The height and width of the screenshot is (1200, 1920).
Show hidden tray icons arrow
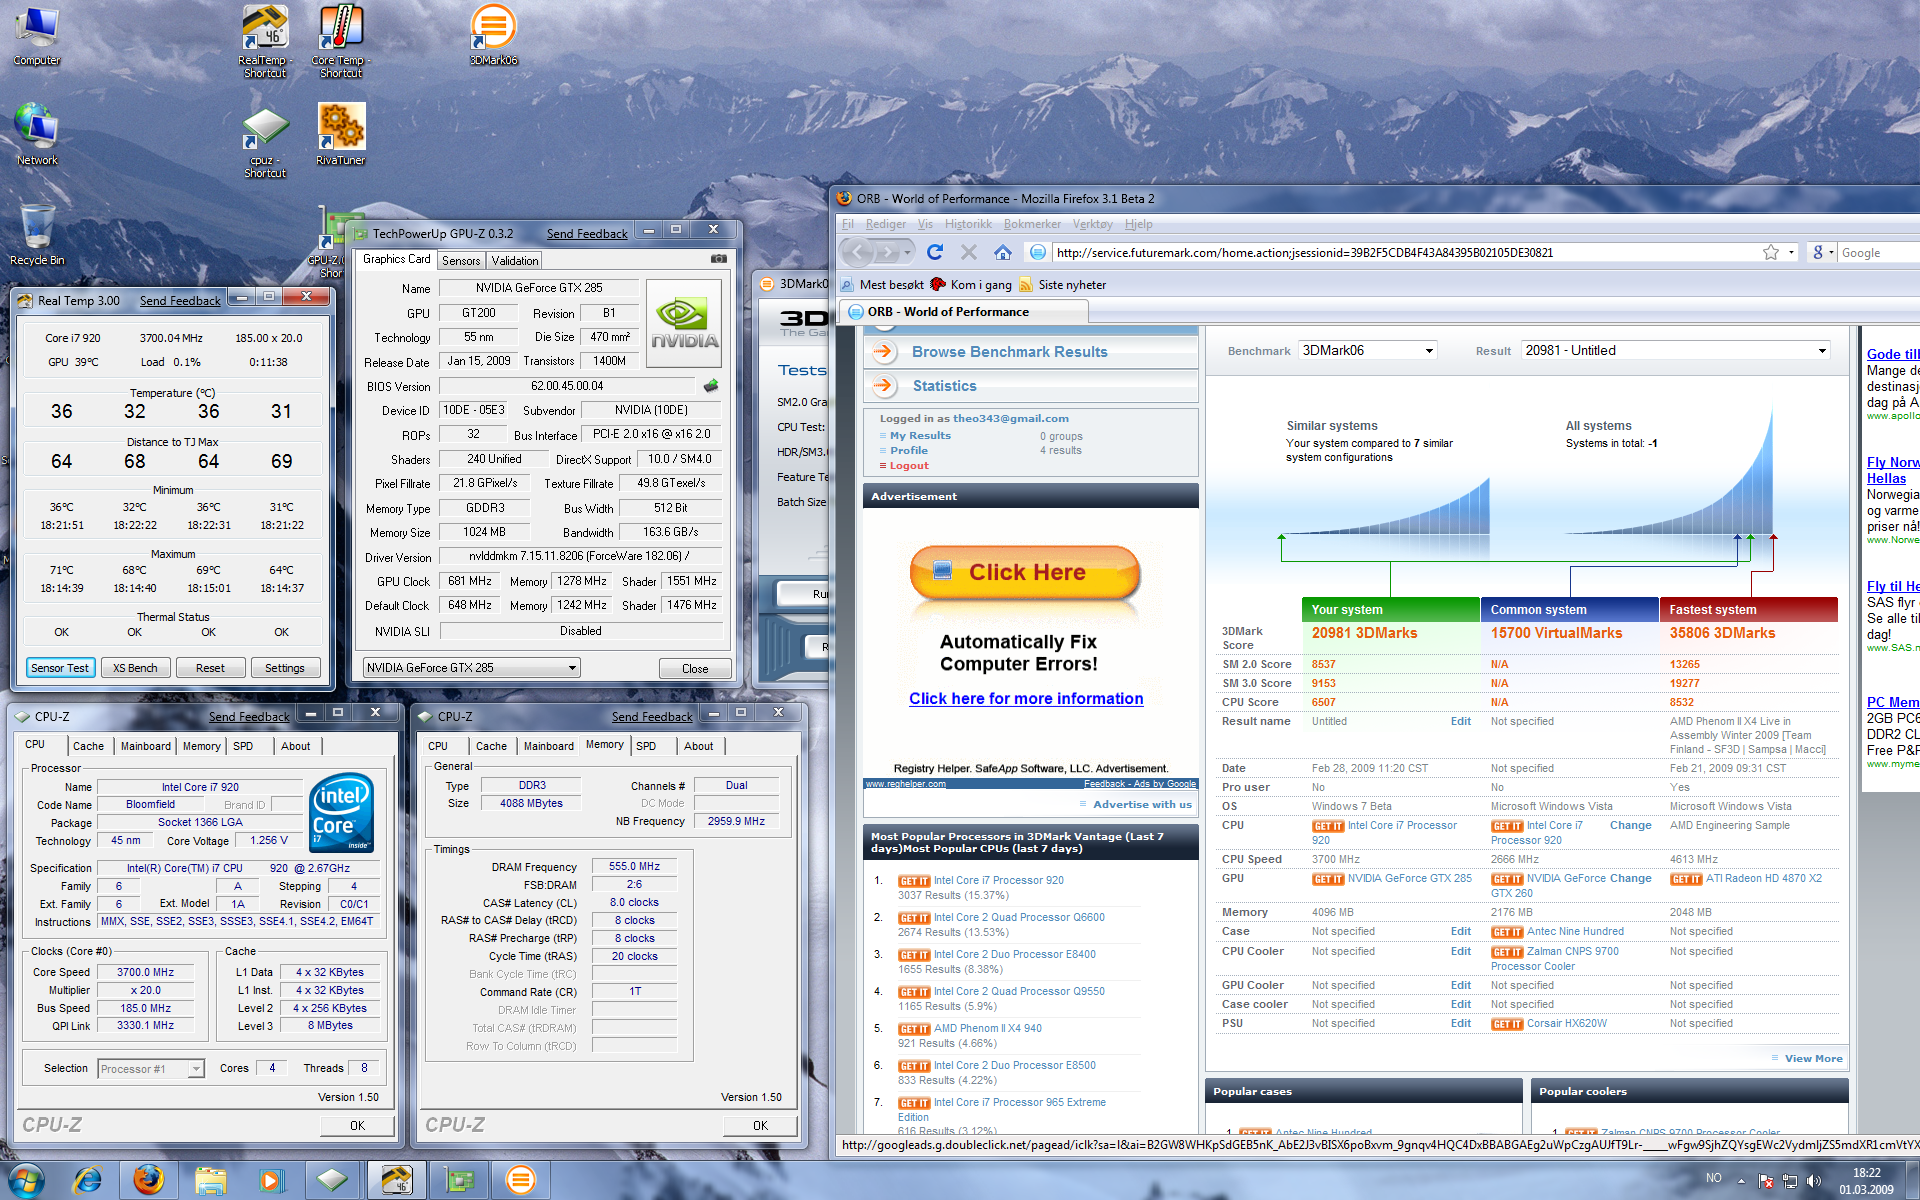(1741, 1181)
